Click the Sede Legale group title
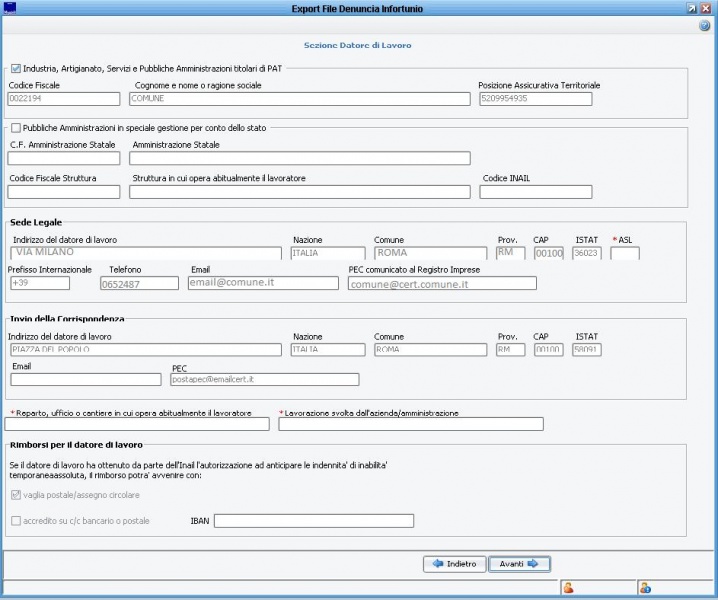The width and height of the screenshot is (718, 600). click(36, 223)
